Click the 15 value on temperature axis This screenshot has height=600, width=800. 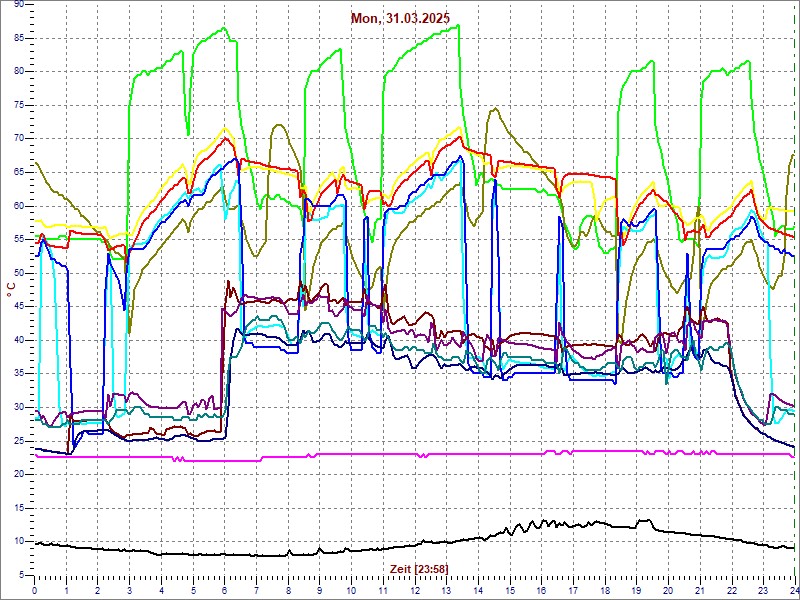[18, 508]
